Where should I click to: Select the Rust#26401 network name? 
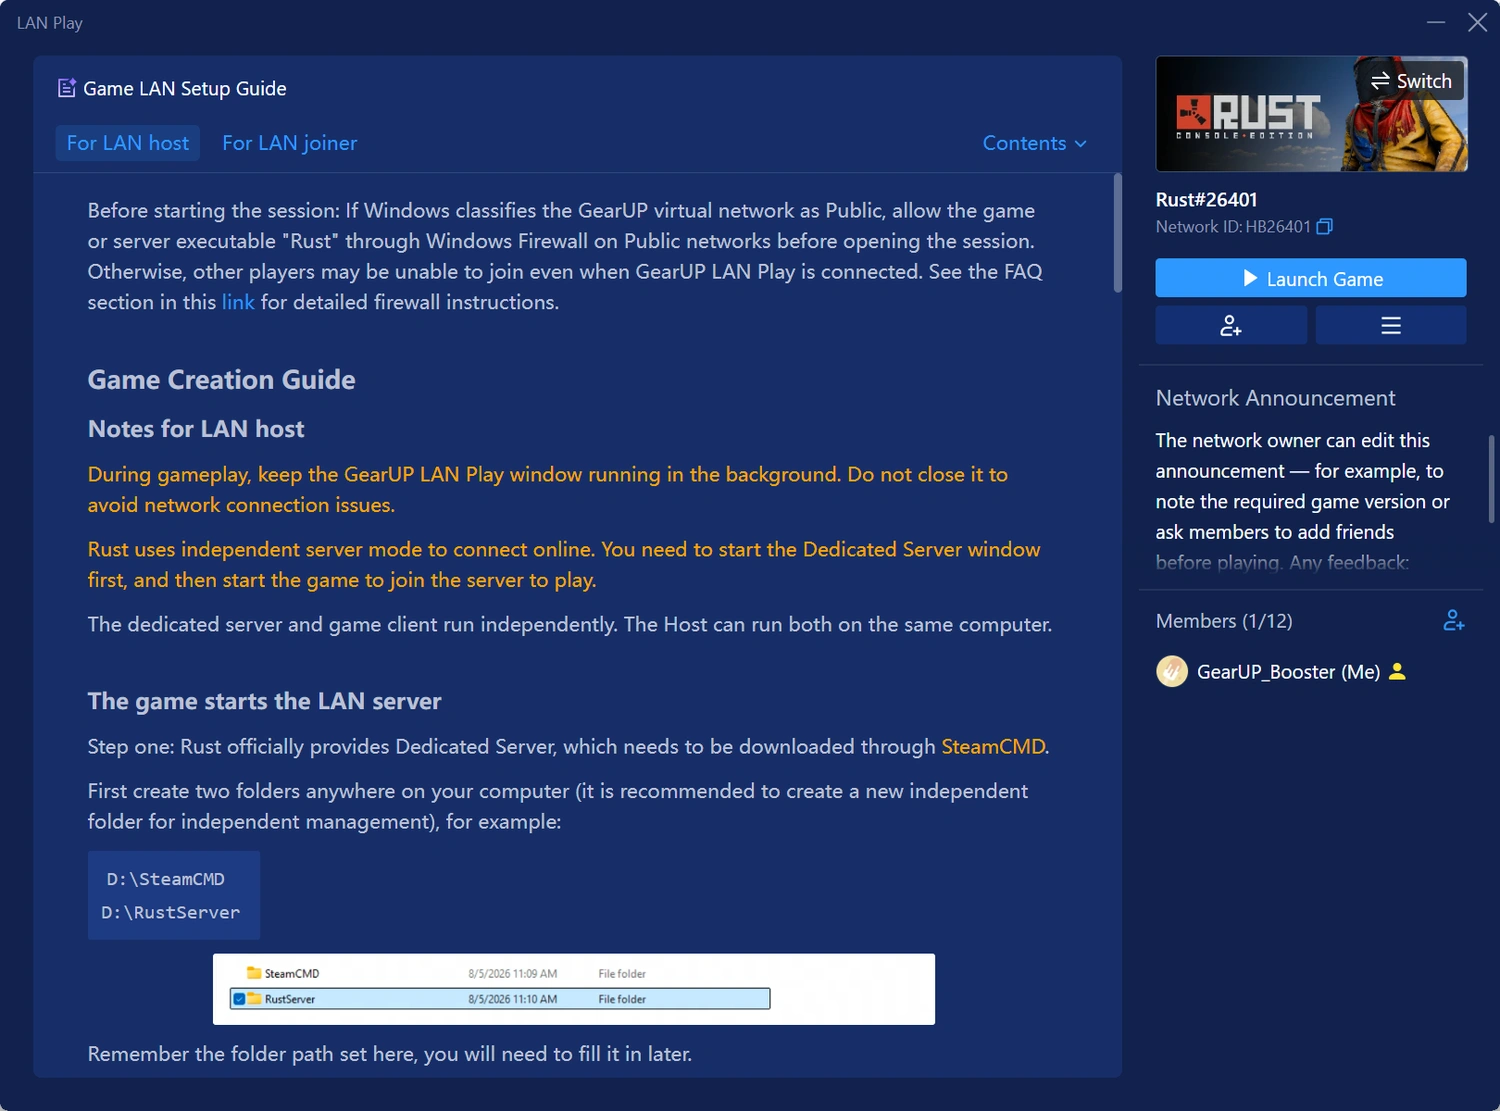point(1206,199)
